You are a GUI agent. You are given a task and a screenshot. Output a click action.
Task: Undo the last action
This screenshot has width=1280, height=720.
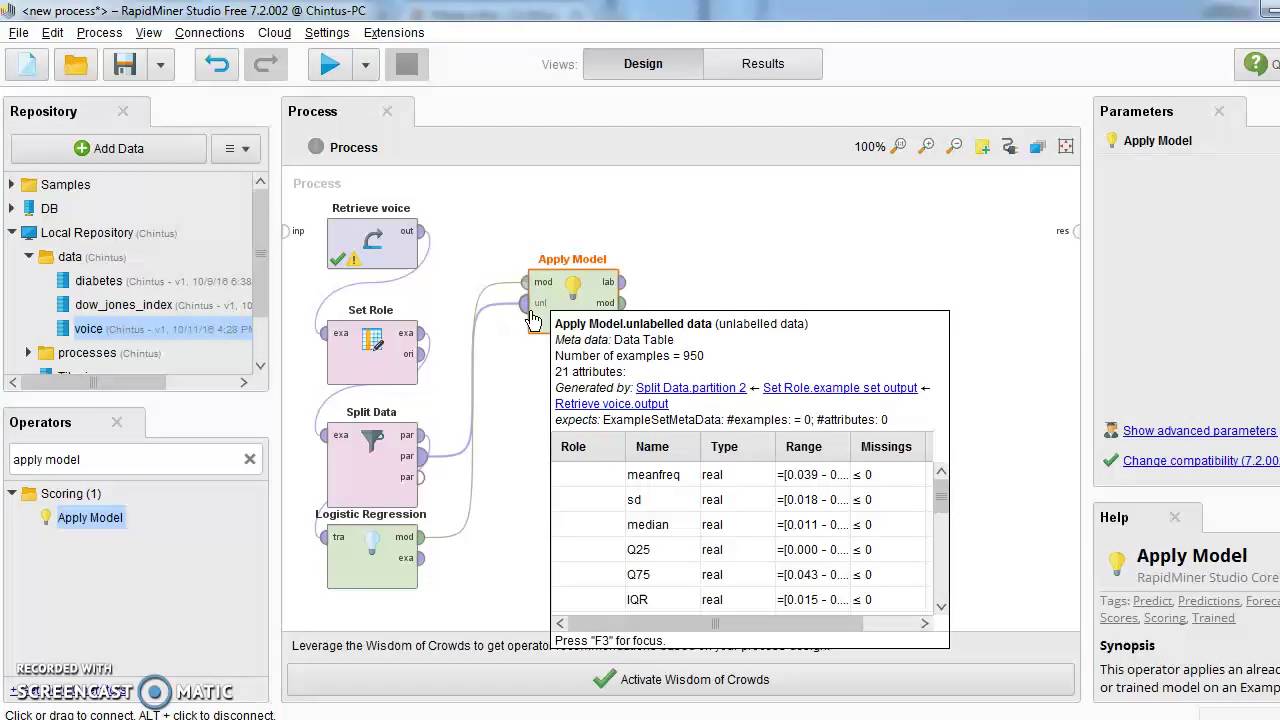click(217, 65)
